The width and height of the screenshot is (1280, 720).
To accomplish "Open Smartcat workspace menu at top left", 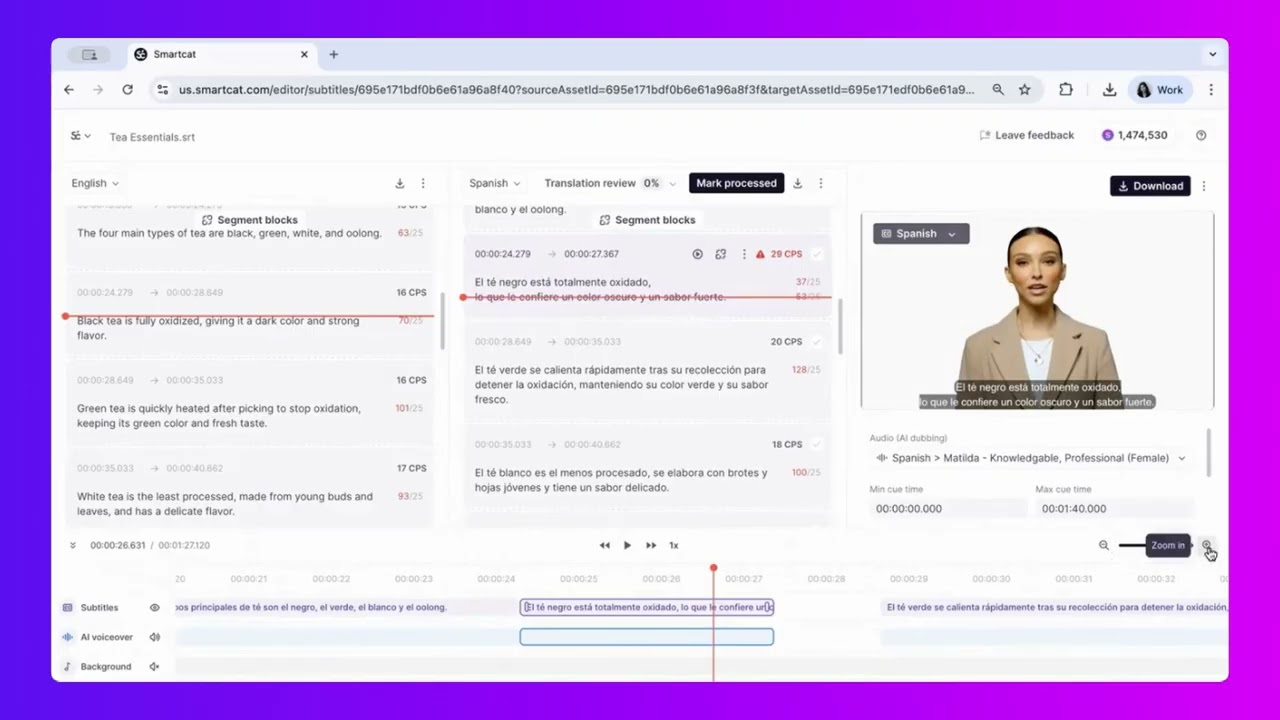I will point(80,136).
